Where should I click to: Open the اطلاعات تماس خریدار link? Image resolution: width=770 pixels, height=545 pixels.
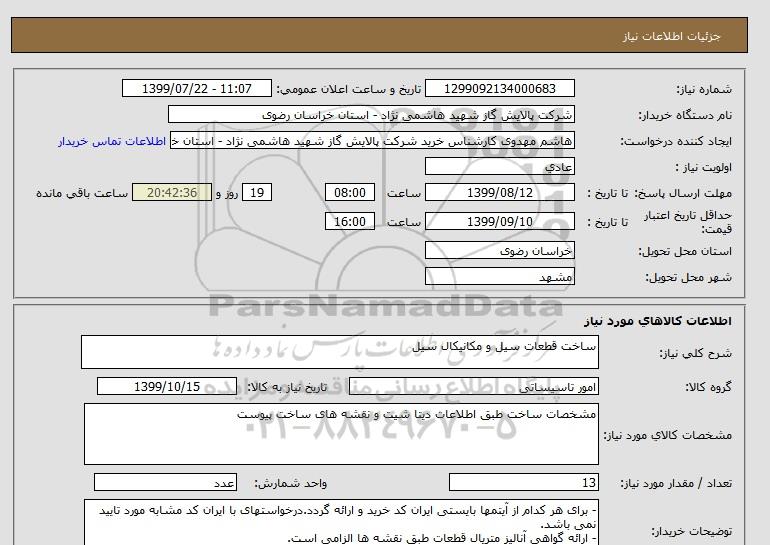click(x=113, y=141)
